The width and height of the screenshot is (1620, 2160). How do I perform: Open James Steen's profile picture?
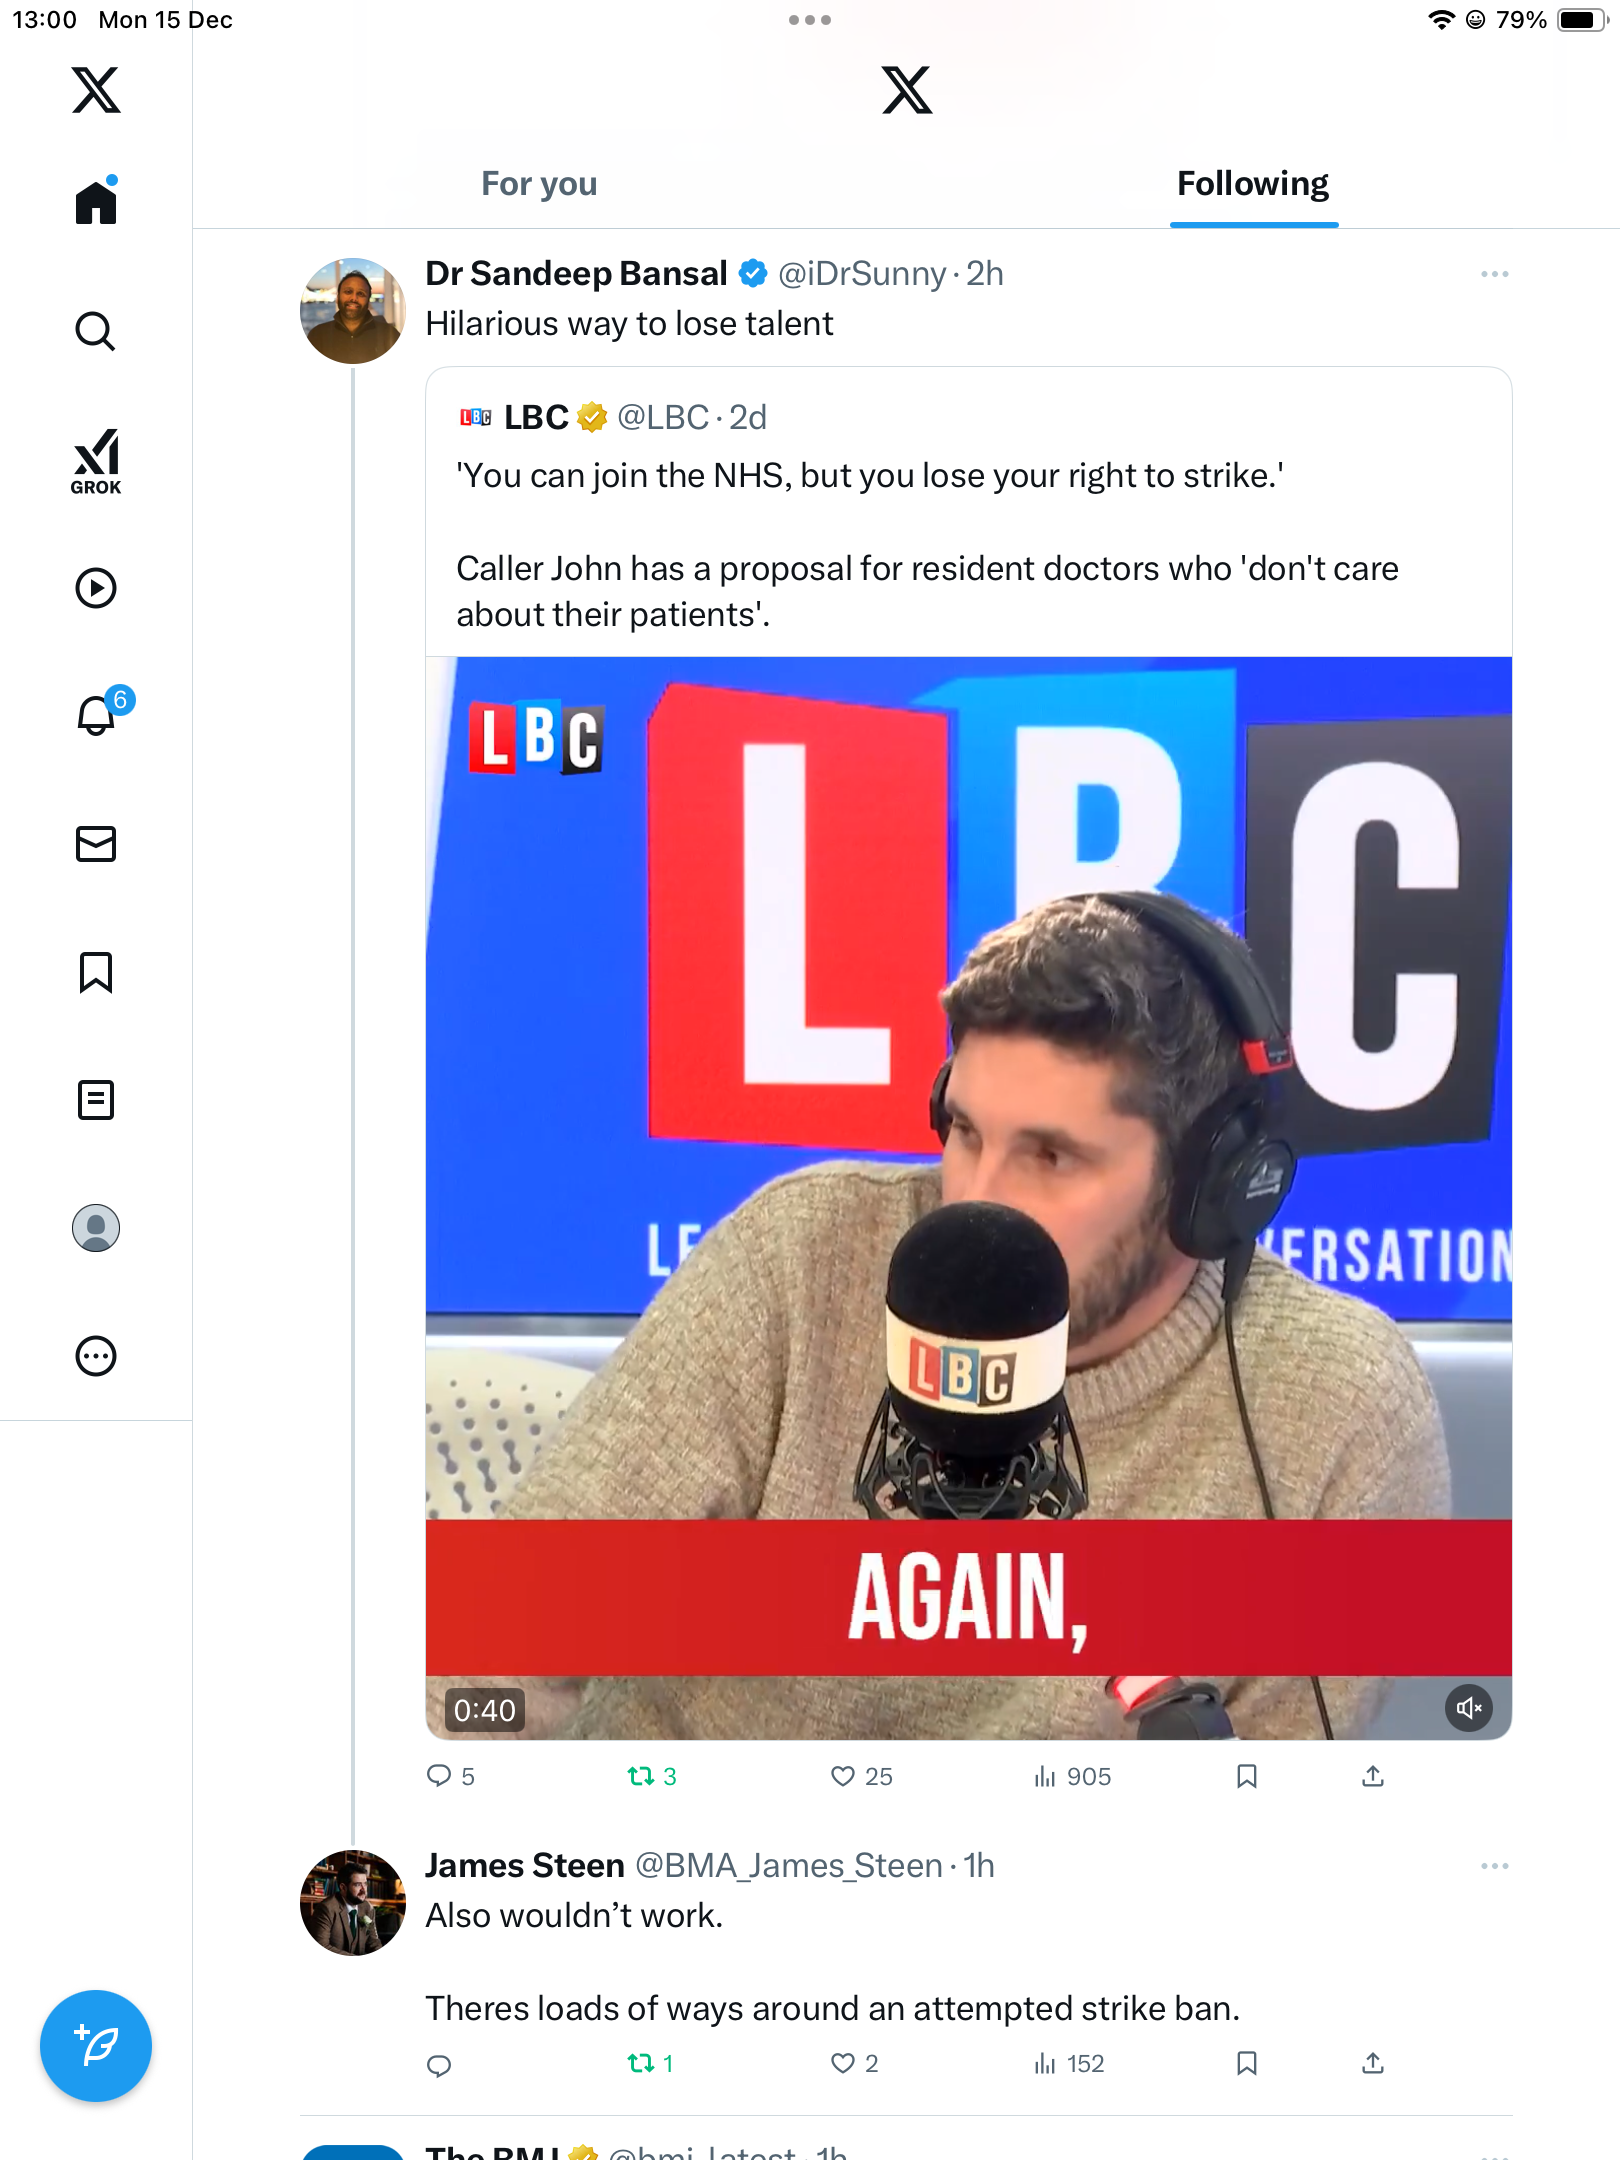pos(353,1903)
